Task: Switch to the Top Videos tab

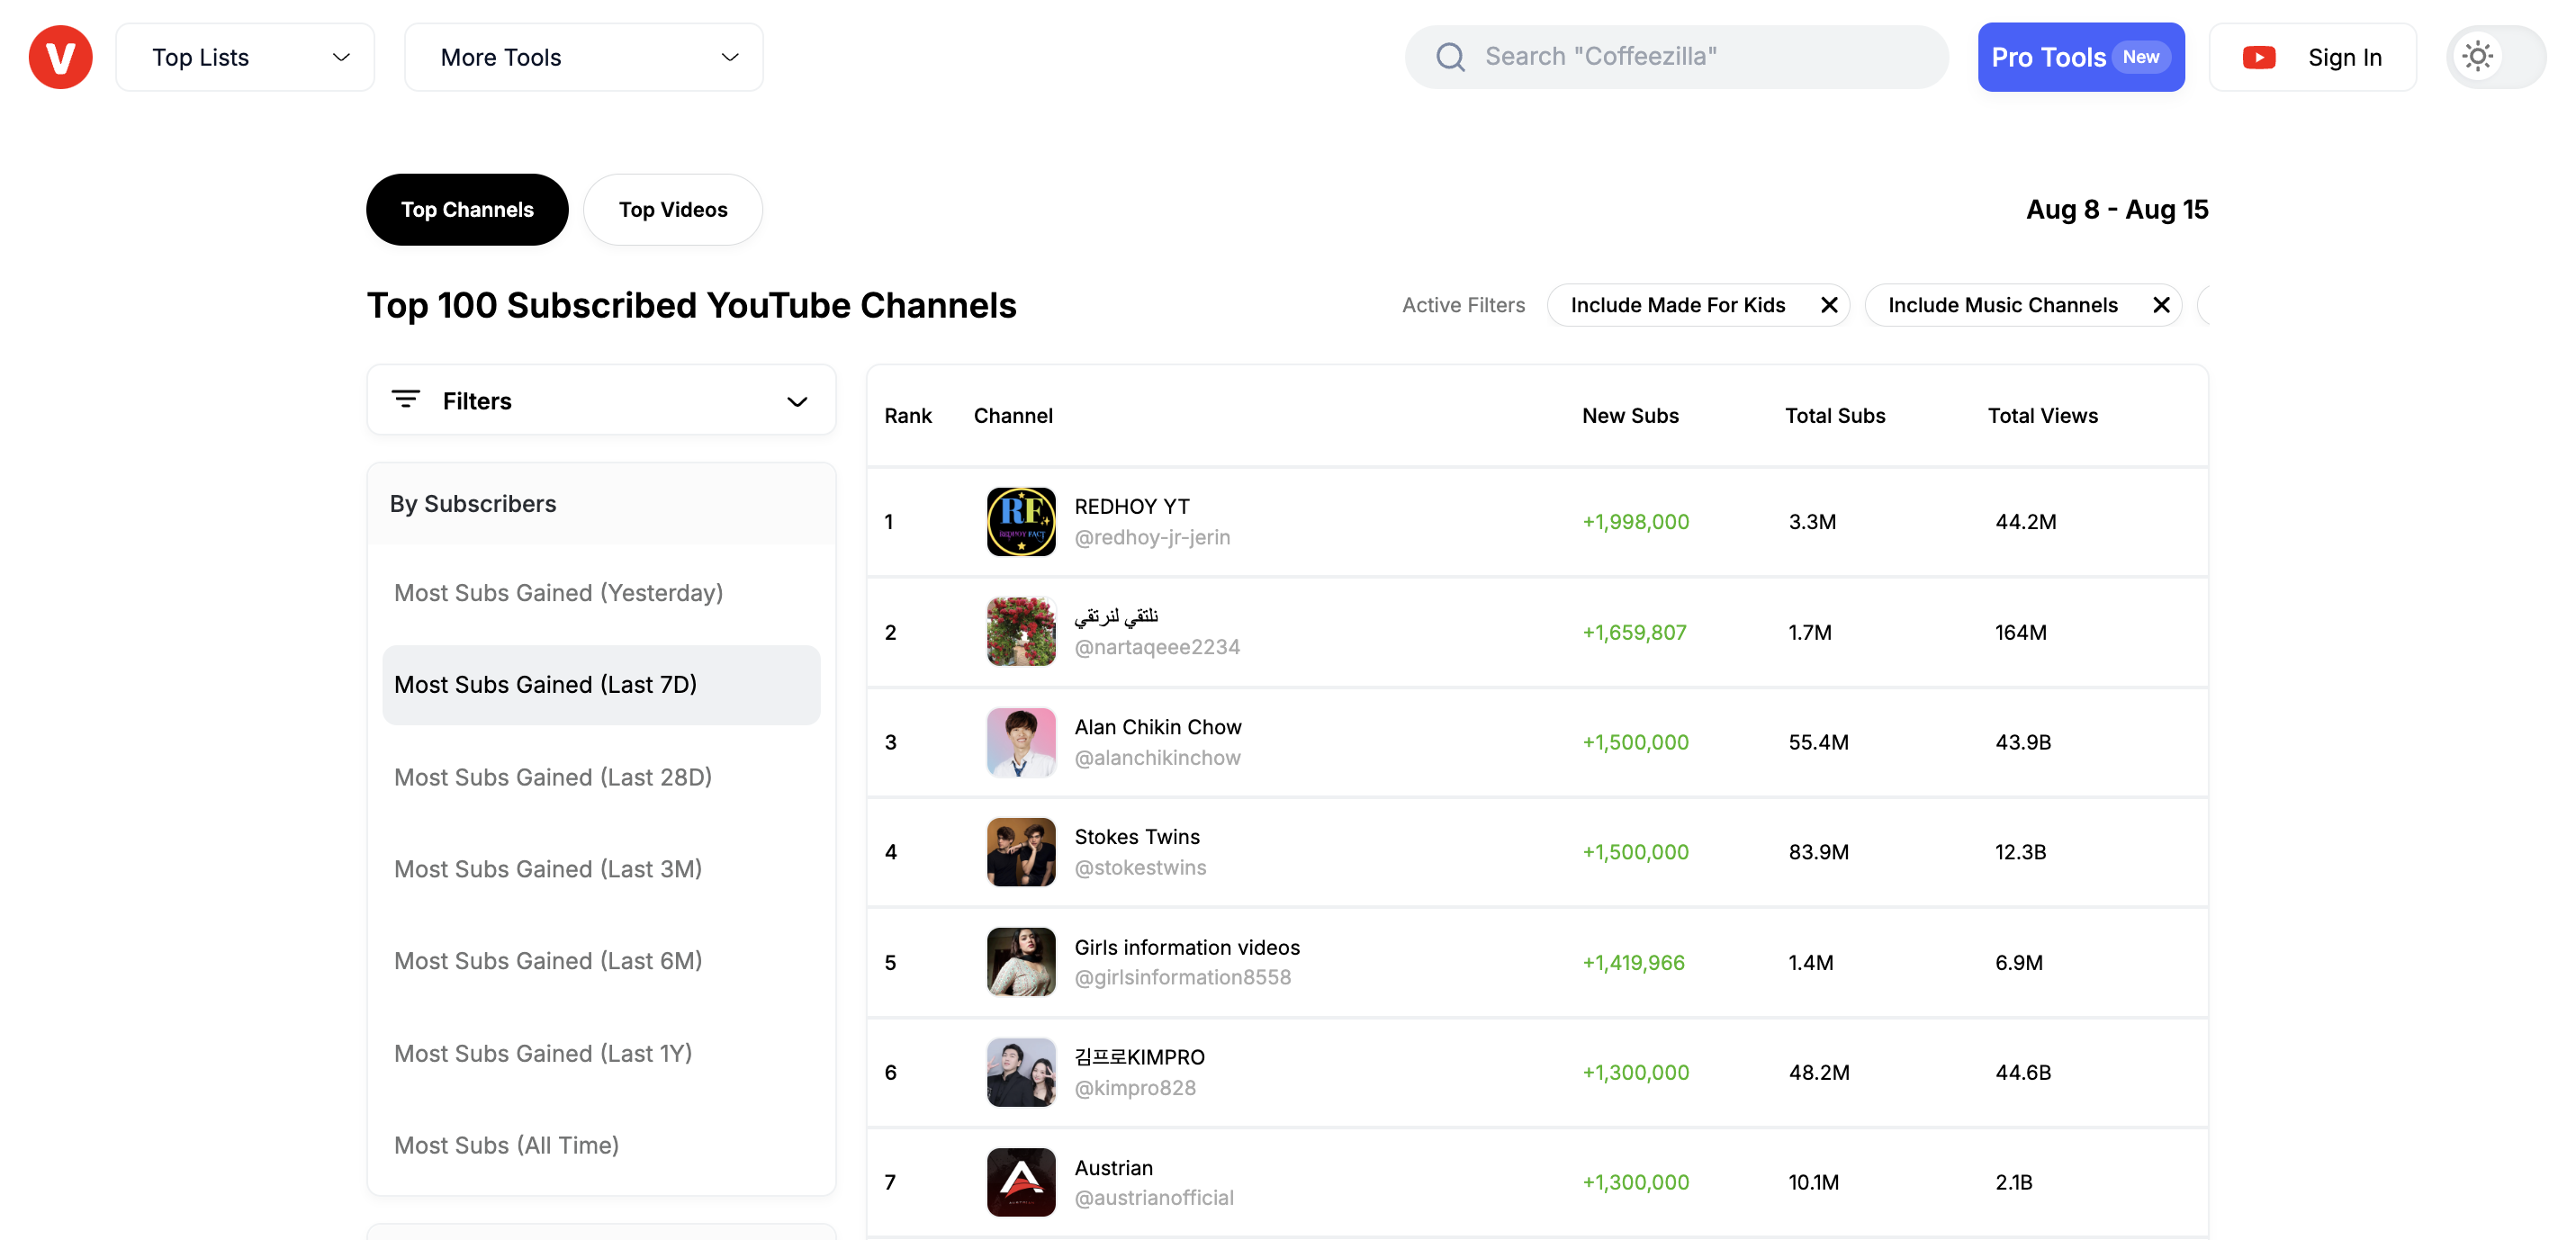Action: point(672,210)
